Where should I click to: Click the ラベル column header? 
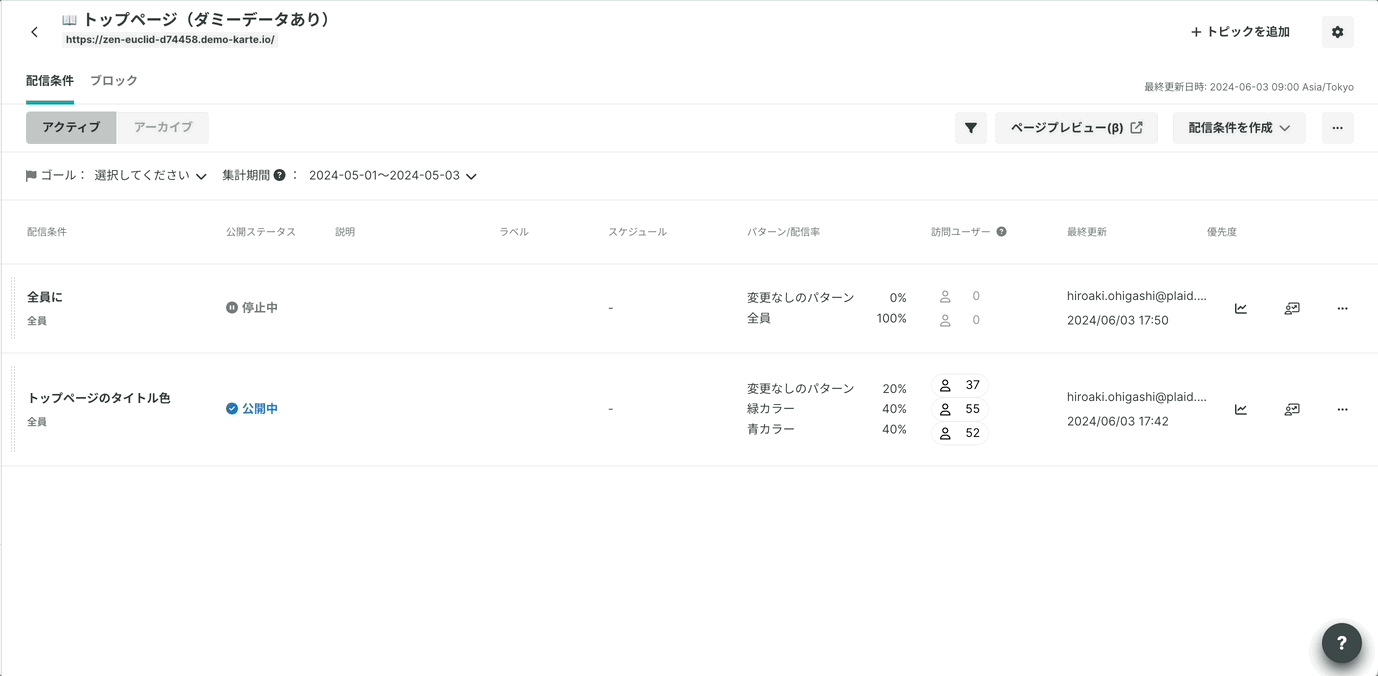click(514, 232)
